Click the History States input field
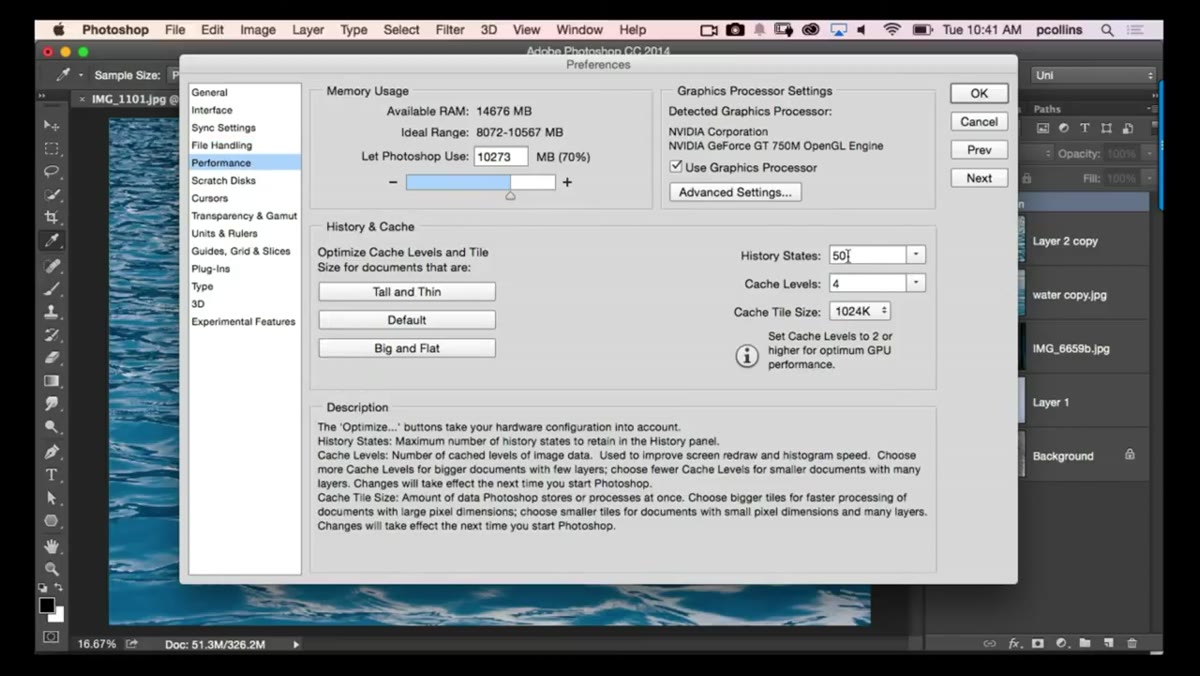This screenshot has height=676, width=1200. 867,255
